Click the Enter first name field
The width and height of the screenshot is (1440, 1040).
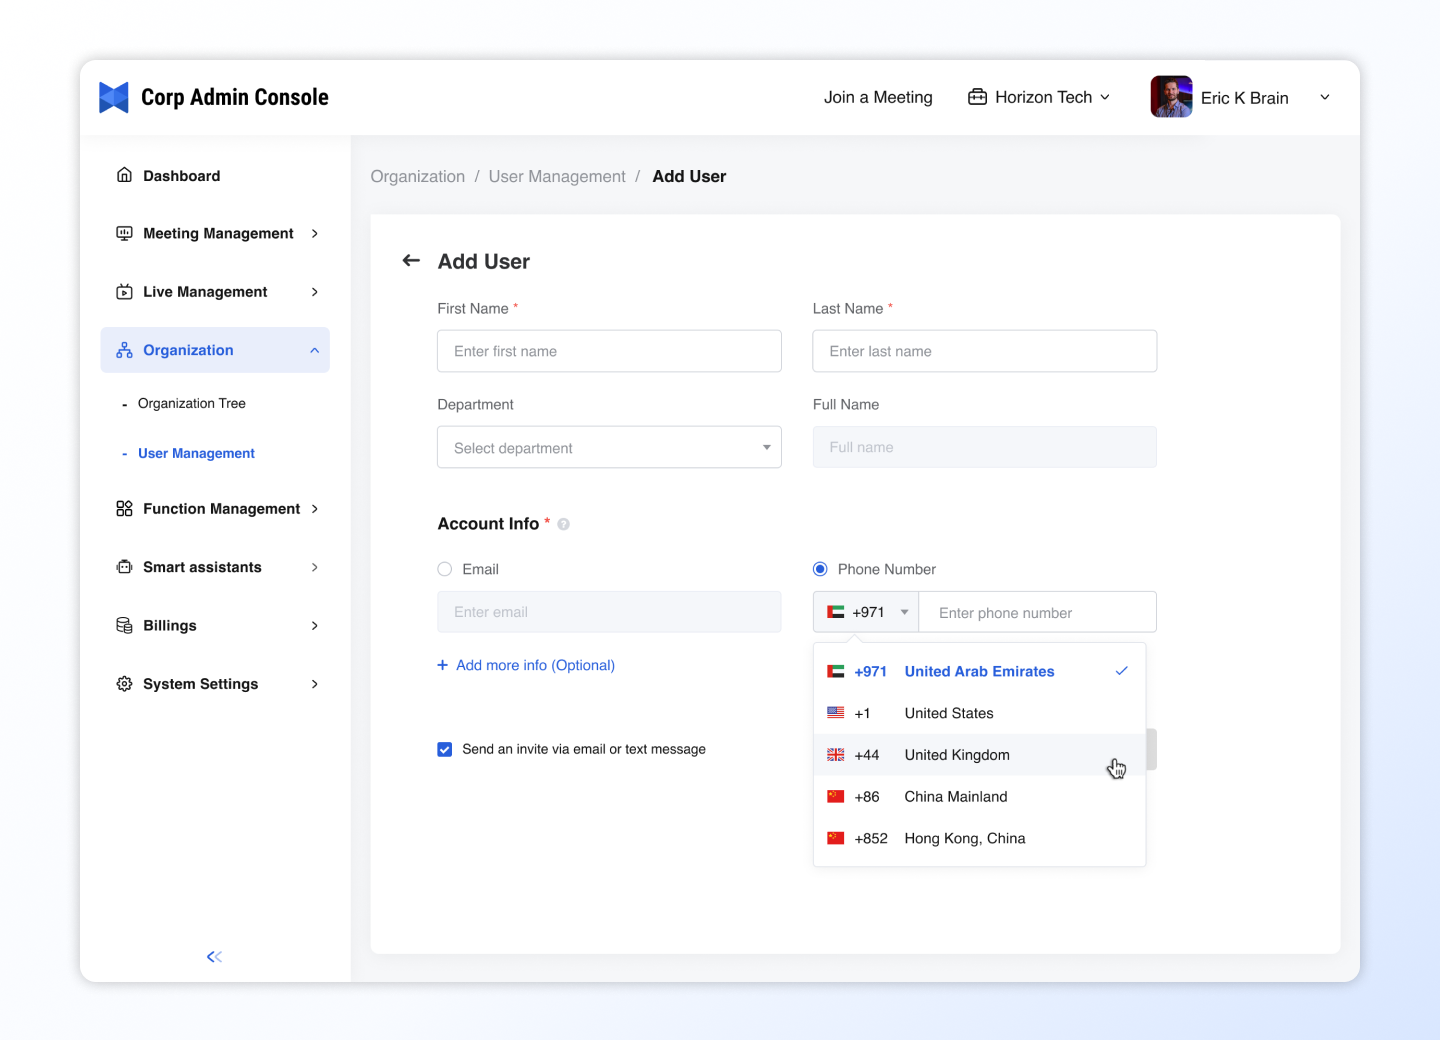pos(609,351)
